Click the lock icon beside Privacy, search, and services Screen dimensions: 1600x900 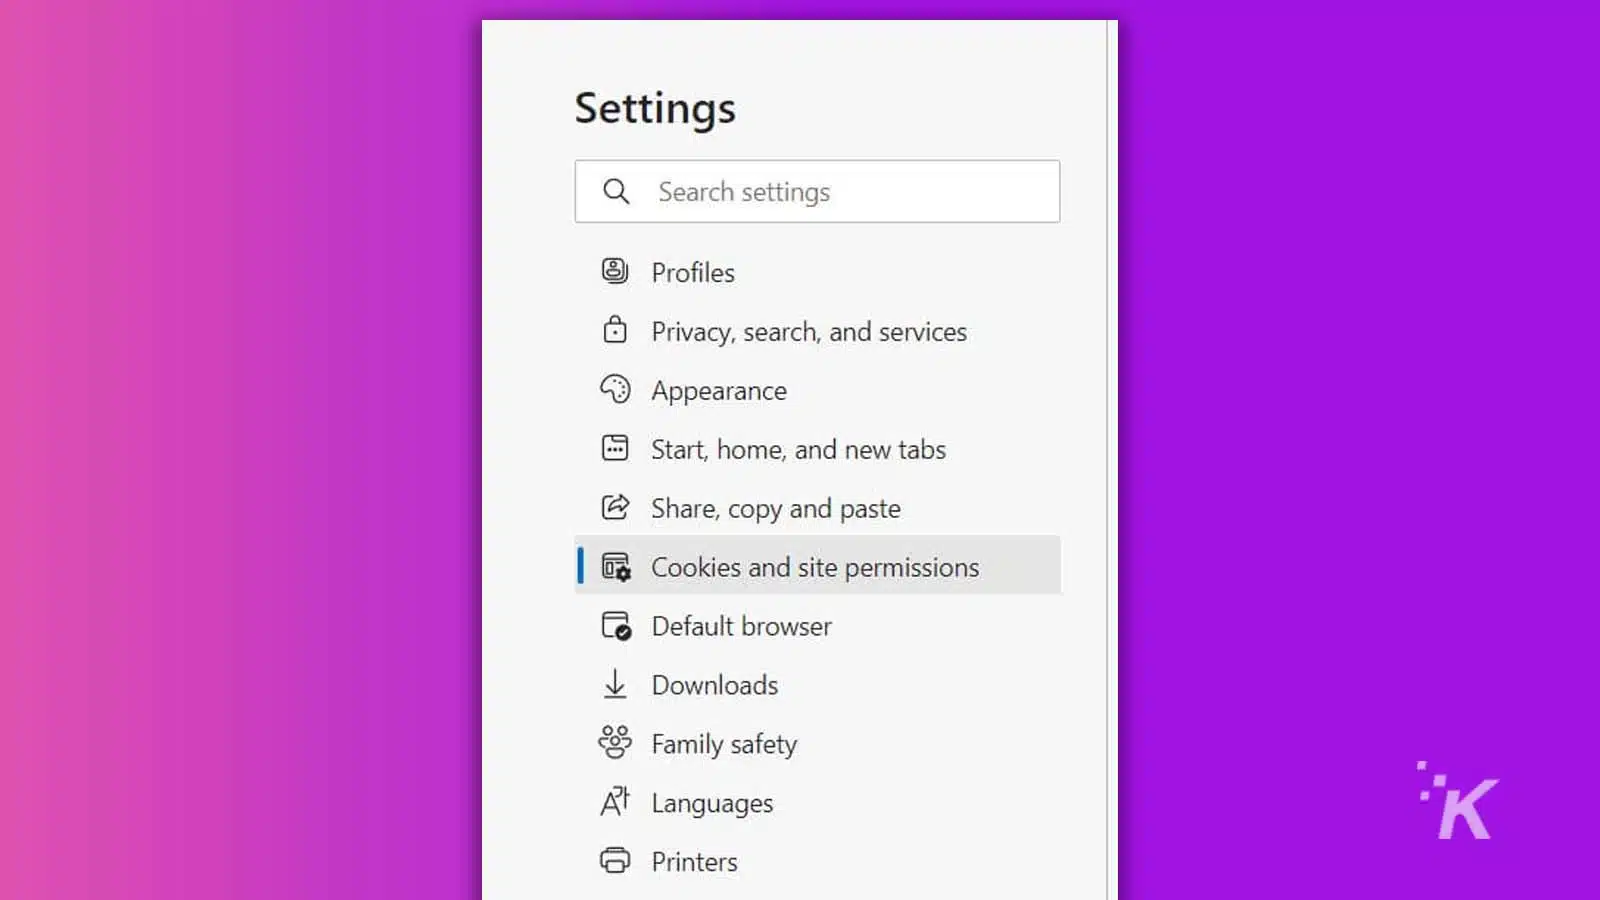[x=615, y=330]
